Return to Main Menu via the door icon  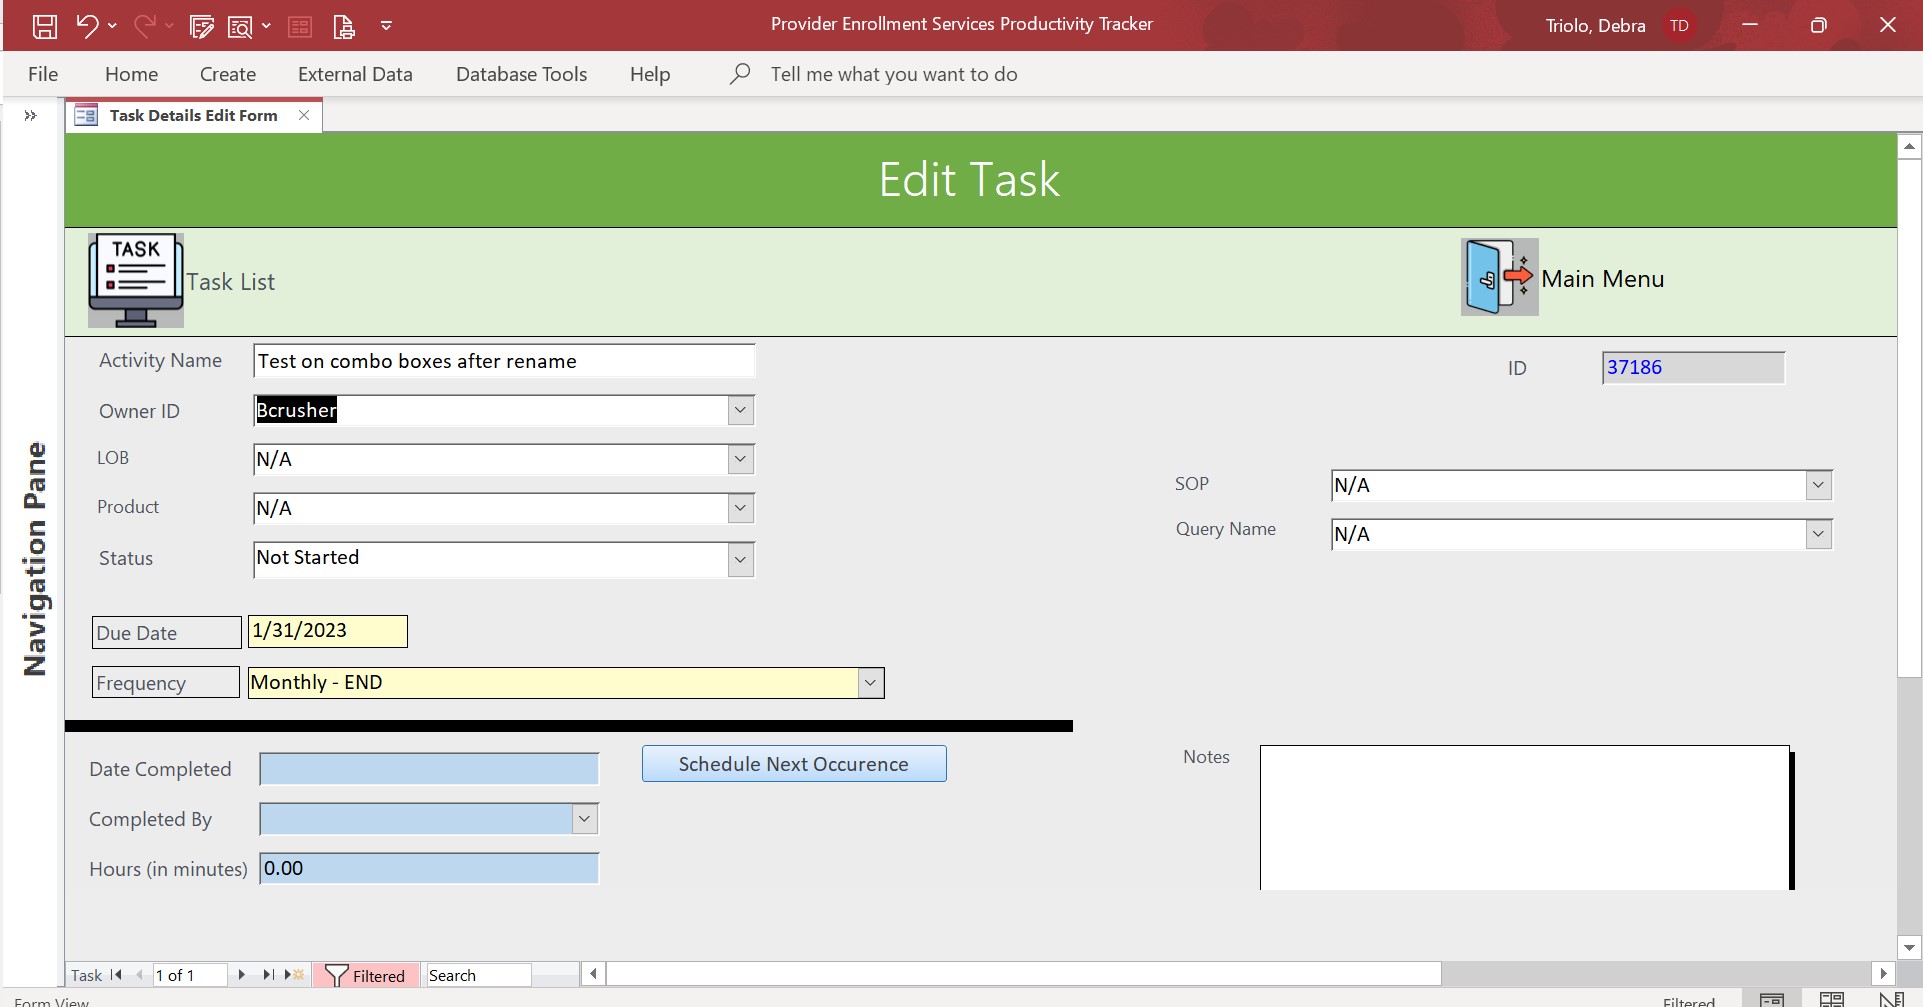click(x=1497, y=277)
